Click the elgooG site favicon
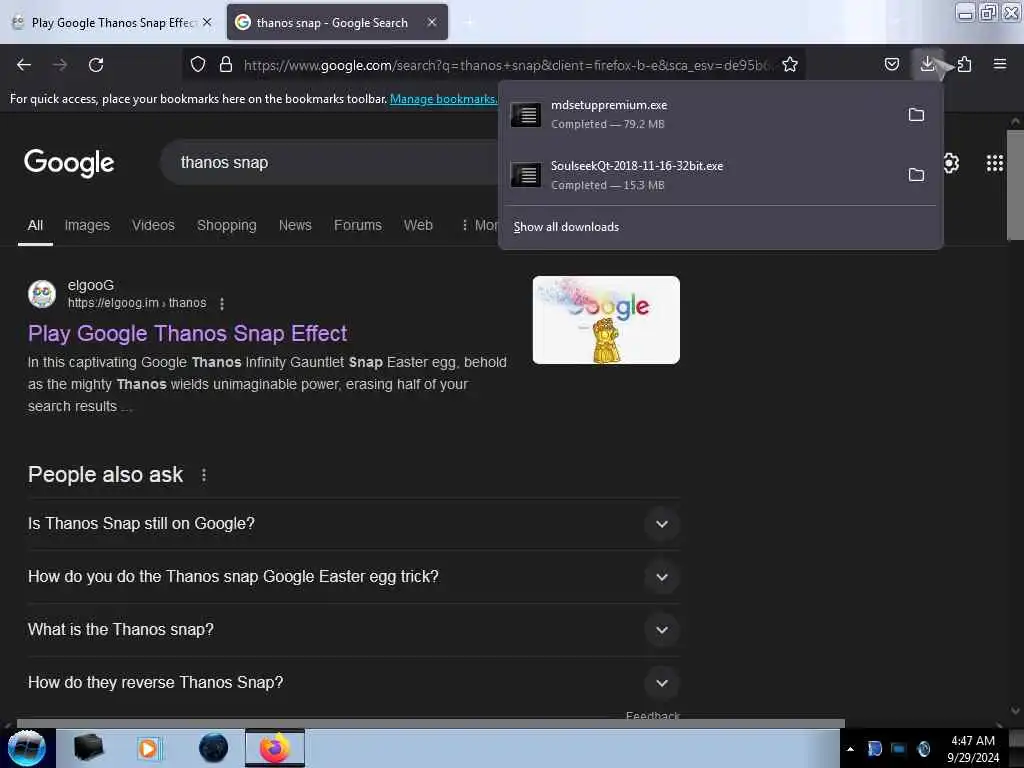This screenshot has height=768, width=1024. tap(42, 294)
